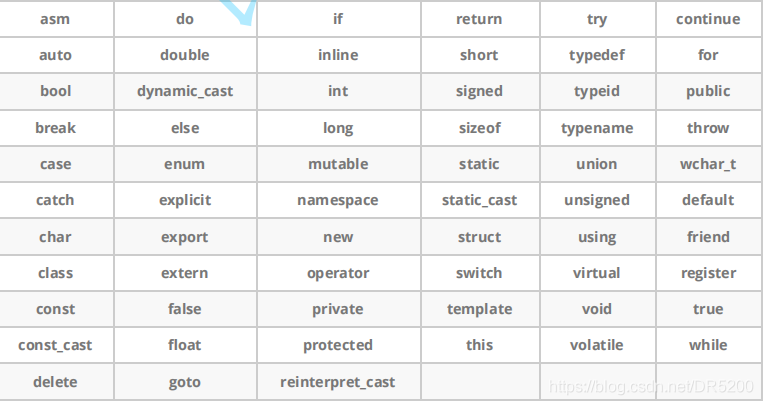Click the 'const_cast' keyword cell

[x=55, y=345]
